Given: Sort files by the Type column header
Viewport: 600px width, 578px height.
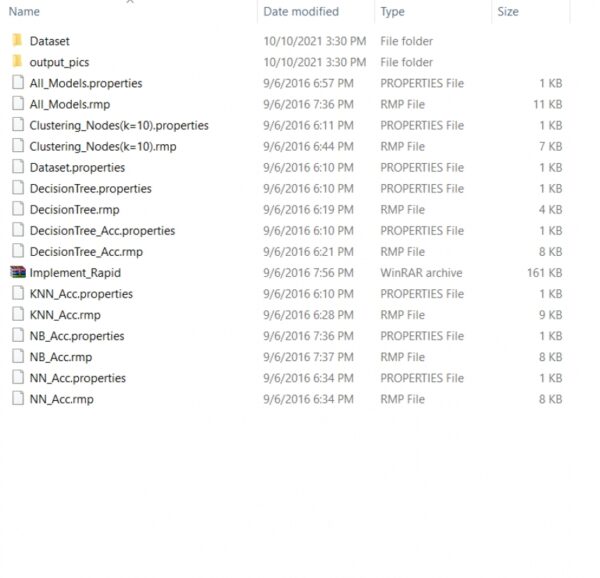Looking at the screenshot, I should coord(392,12).
